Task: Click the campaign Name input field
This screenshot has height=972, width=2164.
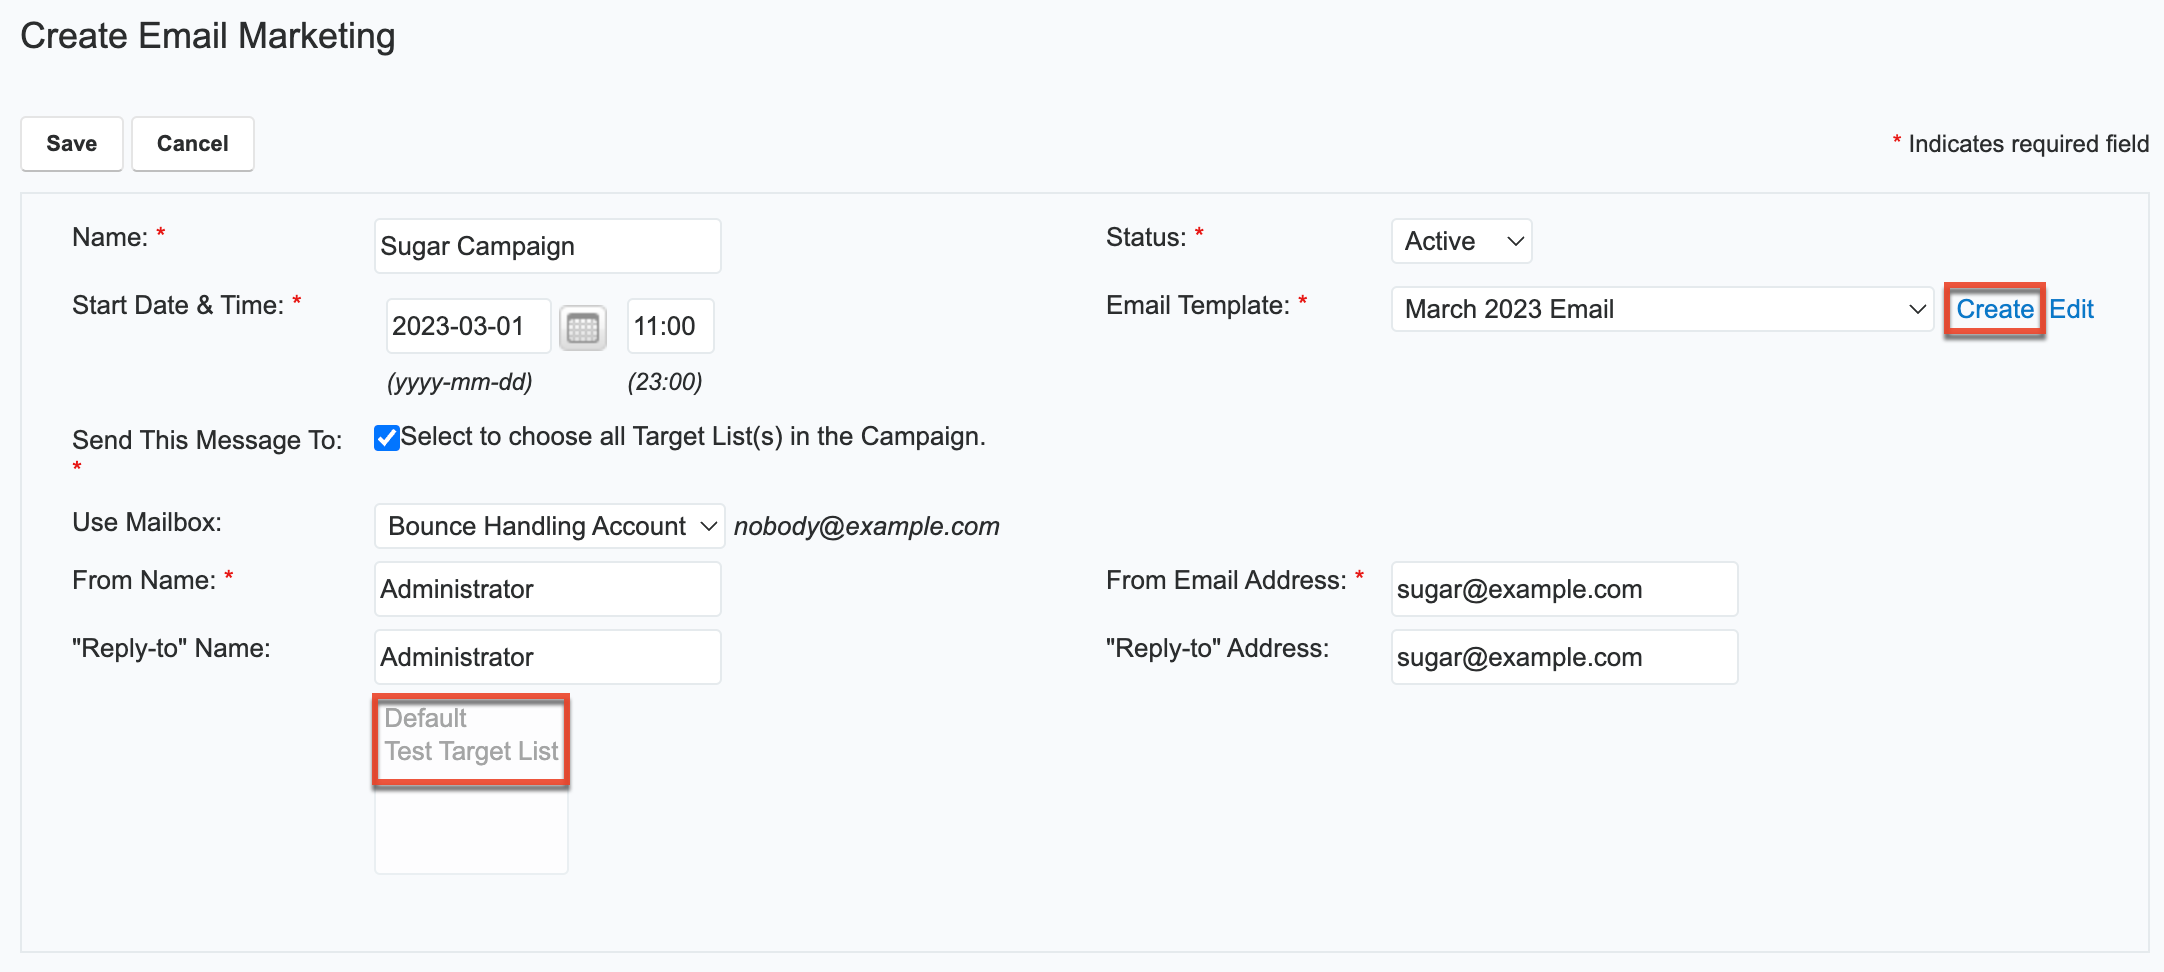Action: point(547,245)
